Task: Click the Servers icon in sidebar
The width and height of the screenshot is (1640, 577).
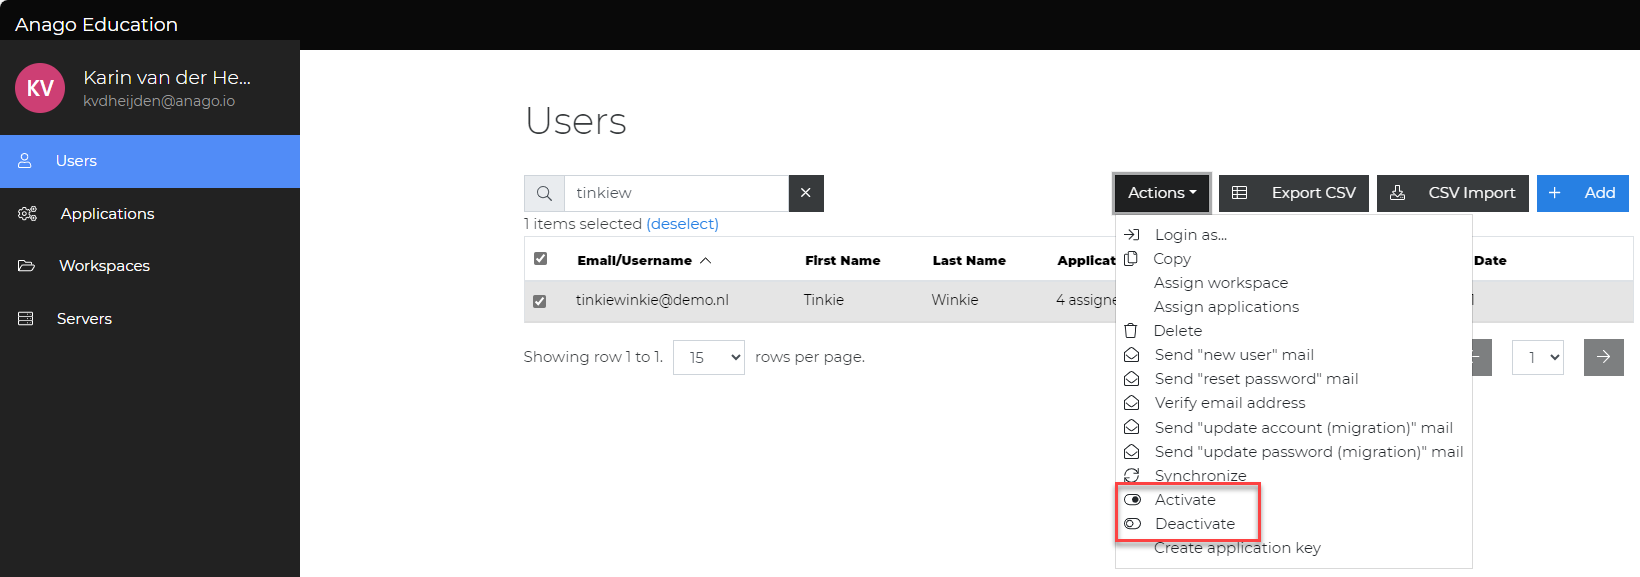Action: [26, 319]
